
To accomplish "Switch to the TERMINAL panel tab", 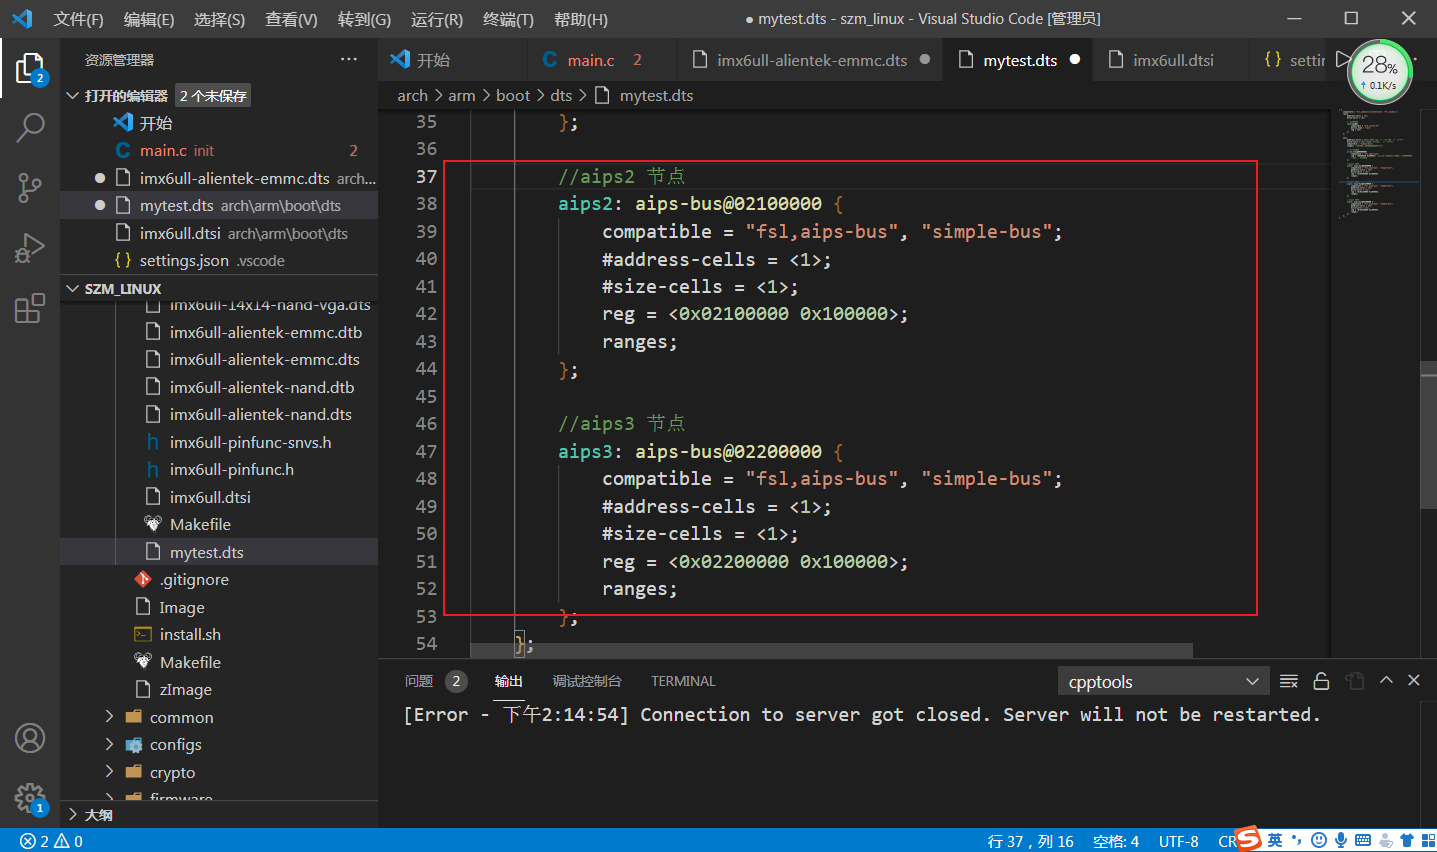I will coord(683,681).
